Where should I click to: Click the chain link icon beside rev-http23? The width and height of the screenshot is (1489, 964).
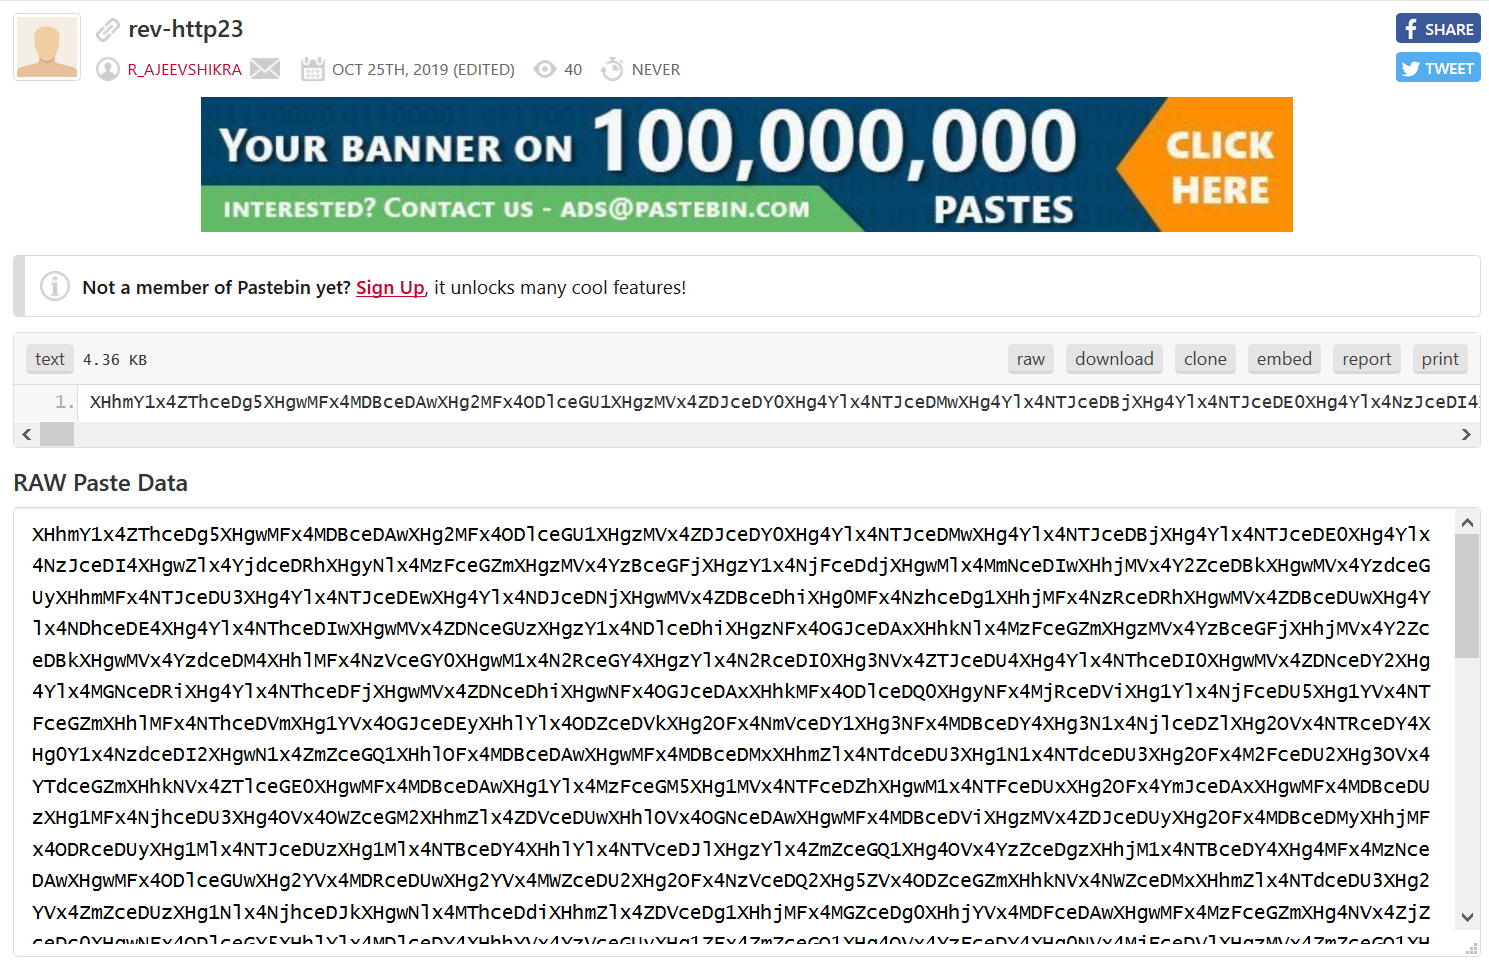[x=108, y=30]
